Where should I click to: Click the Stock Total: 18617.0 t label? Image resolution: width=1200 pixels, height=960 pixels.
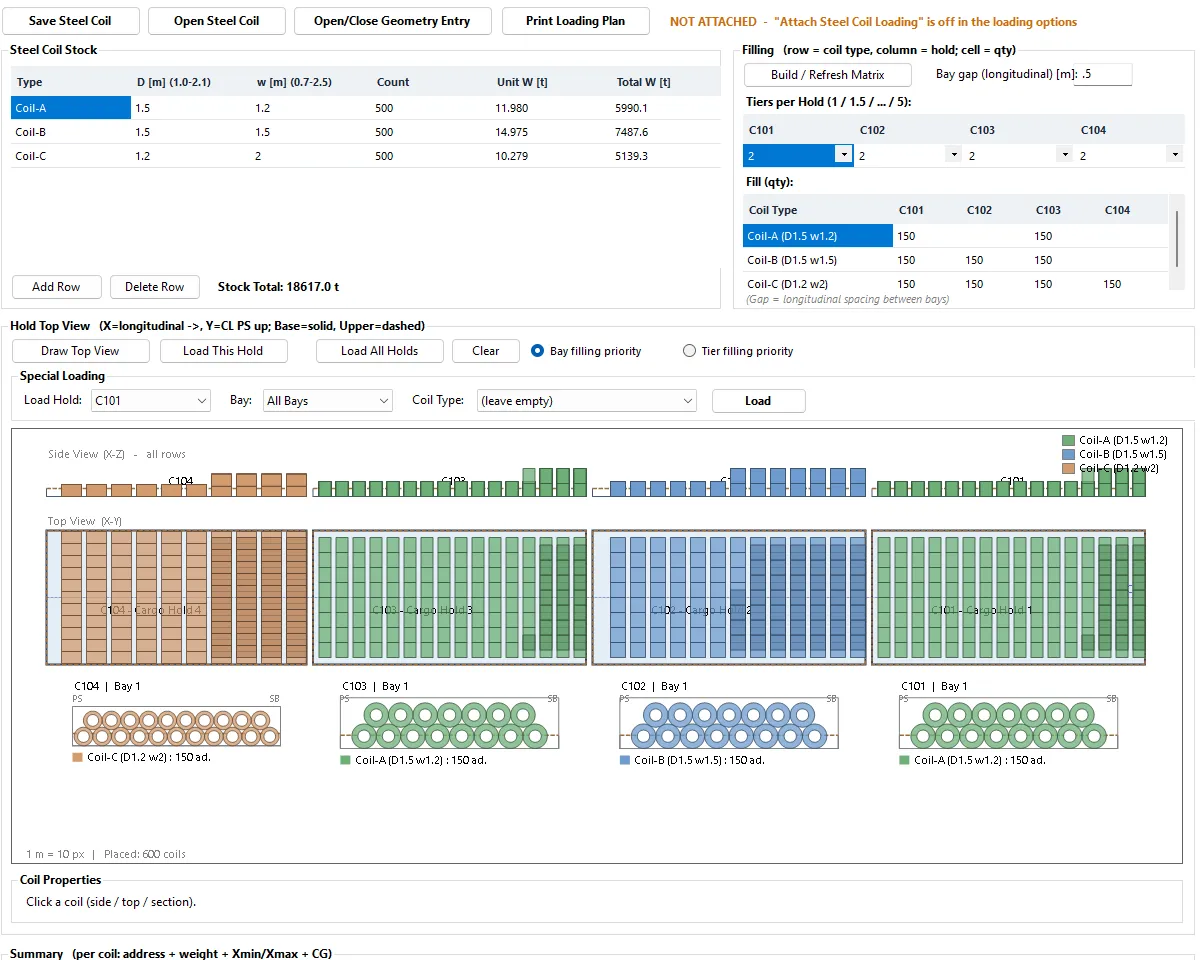coord(278,287)
